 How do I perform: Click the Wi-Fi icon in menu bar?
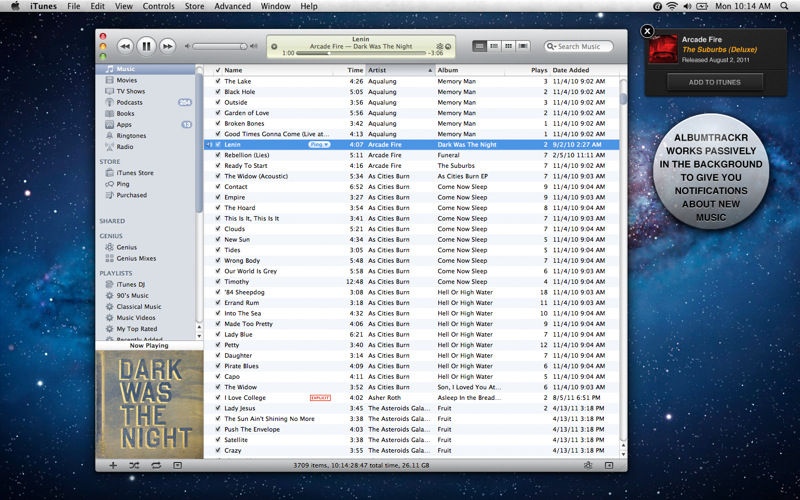tap(672, 6)
